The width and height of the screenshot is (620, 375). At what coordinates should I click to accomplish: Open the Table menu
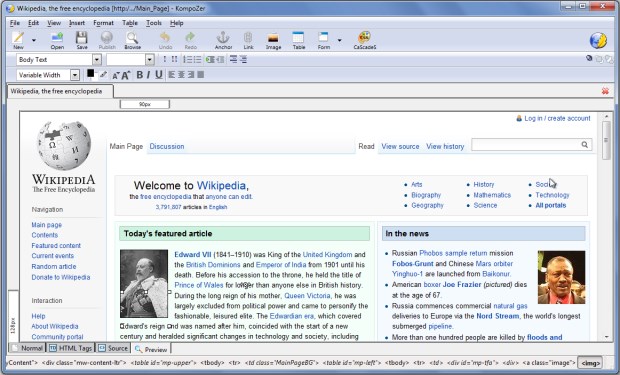(130, 23)
